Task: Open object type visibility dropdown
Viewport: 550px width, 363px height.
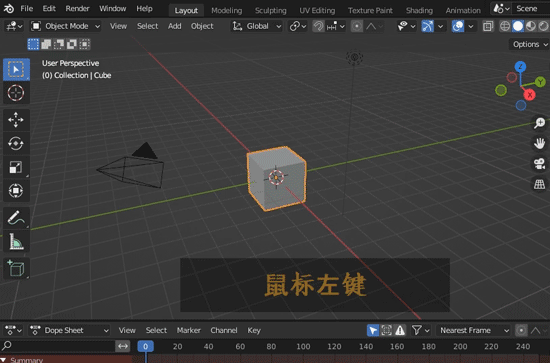Action: [406, 26]
